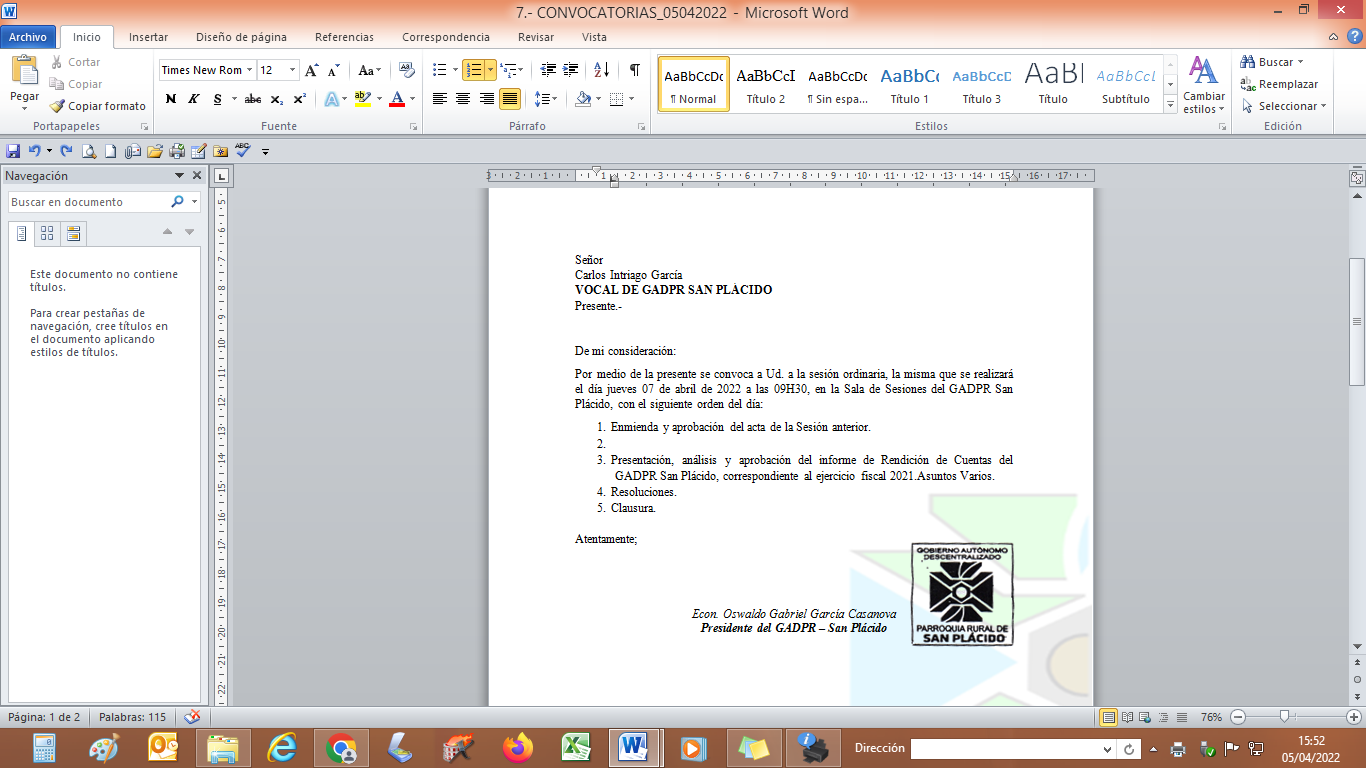Click the zoom slider in status bar
This screenshot has width=1366, height=768.
point(1285,717)
